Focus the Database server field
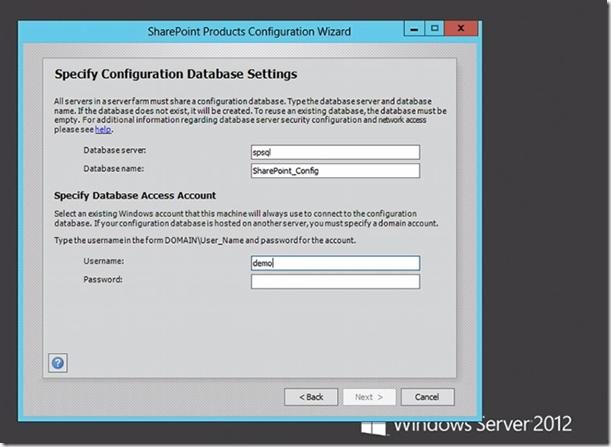 click(335, 152)
